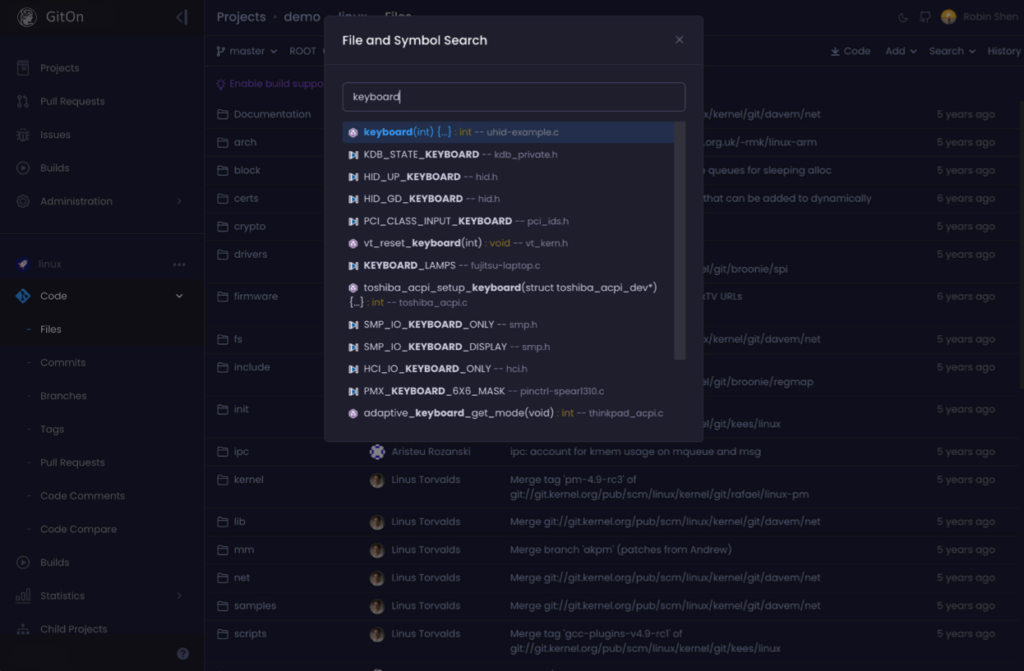Click Aristeu Rozanski author avatar
This screenshot has height=671, width=1024.
[377, 451]
